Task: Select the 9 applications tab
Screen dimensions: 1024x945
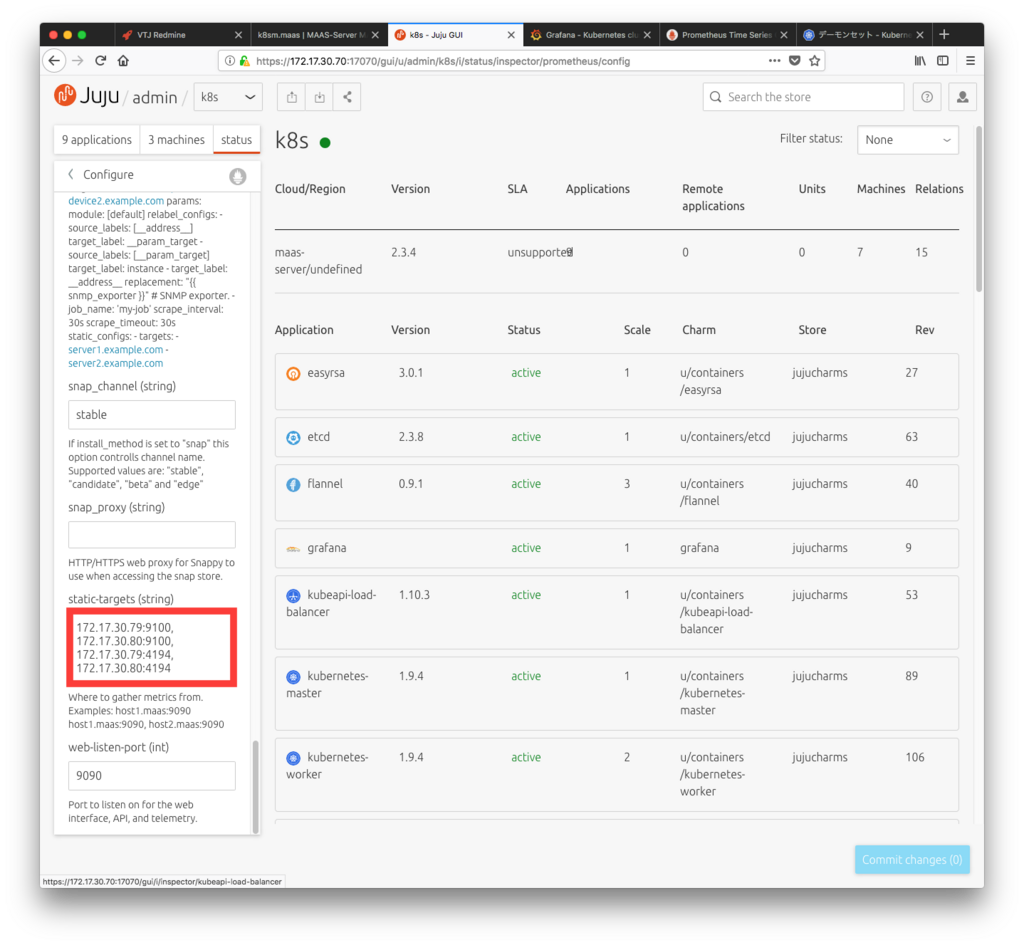Action: pyautogui.click(x=97, y=140)
